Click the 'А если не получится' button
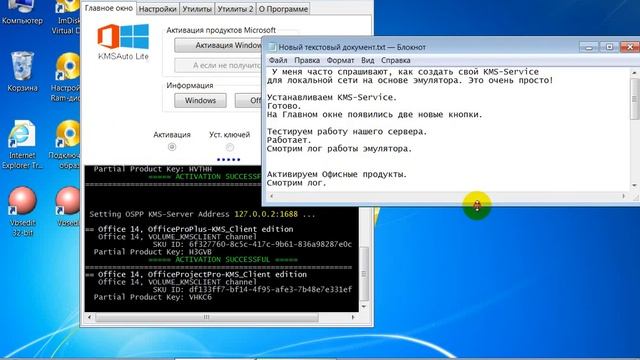 218,65
